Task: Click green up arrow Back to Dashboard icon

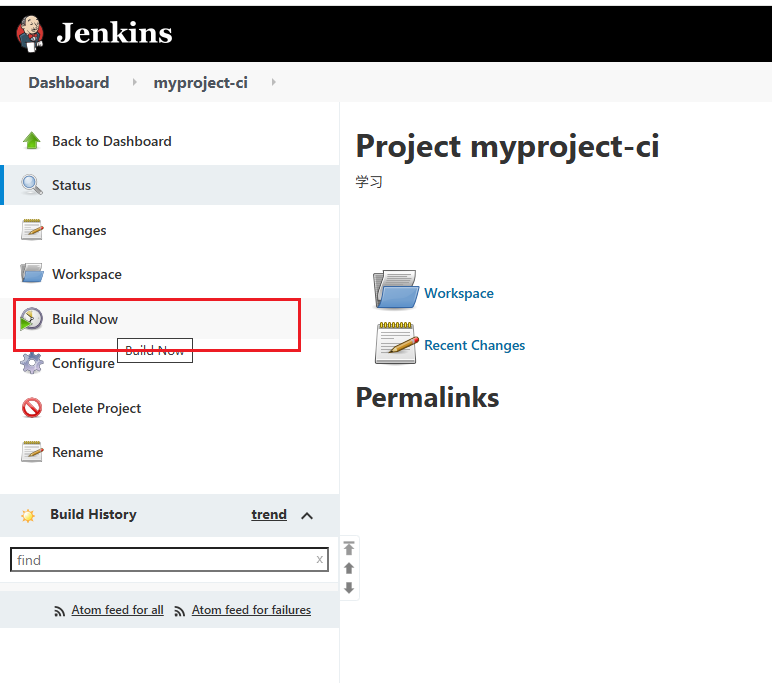Action: click(32, 141)
